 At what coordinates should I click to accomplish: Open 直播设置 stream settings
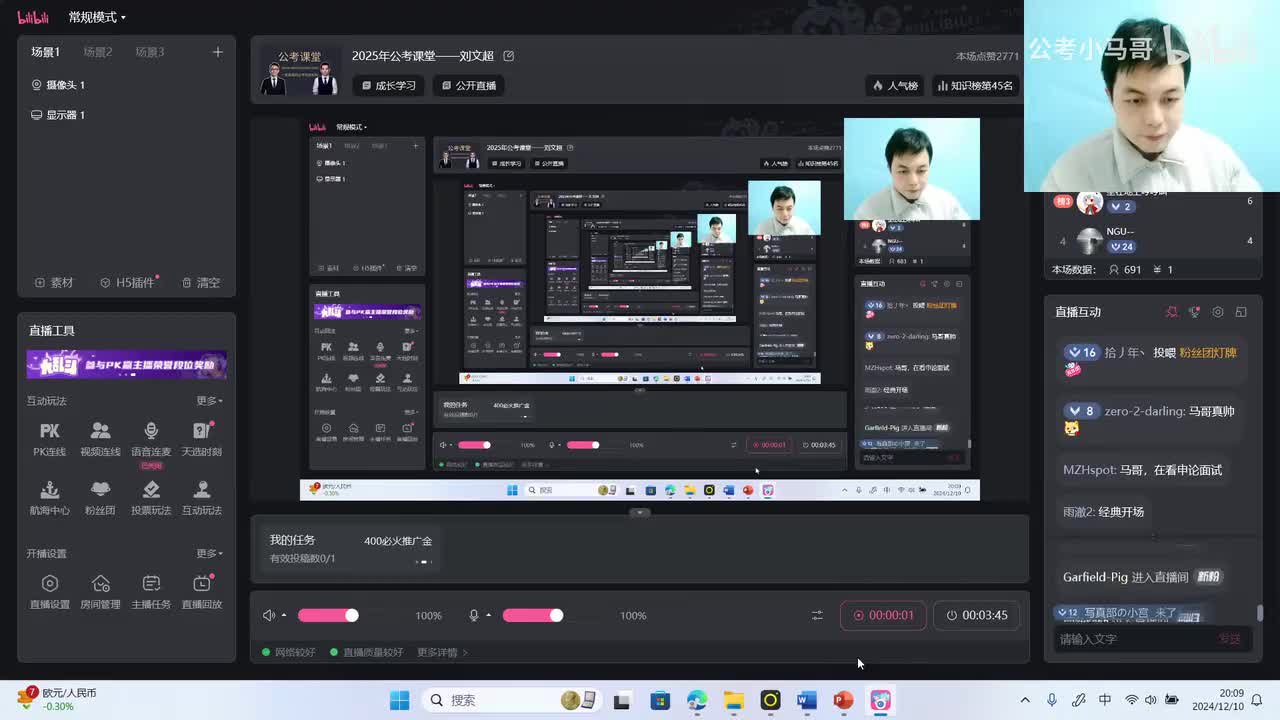(49, 592)
